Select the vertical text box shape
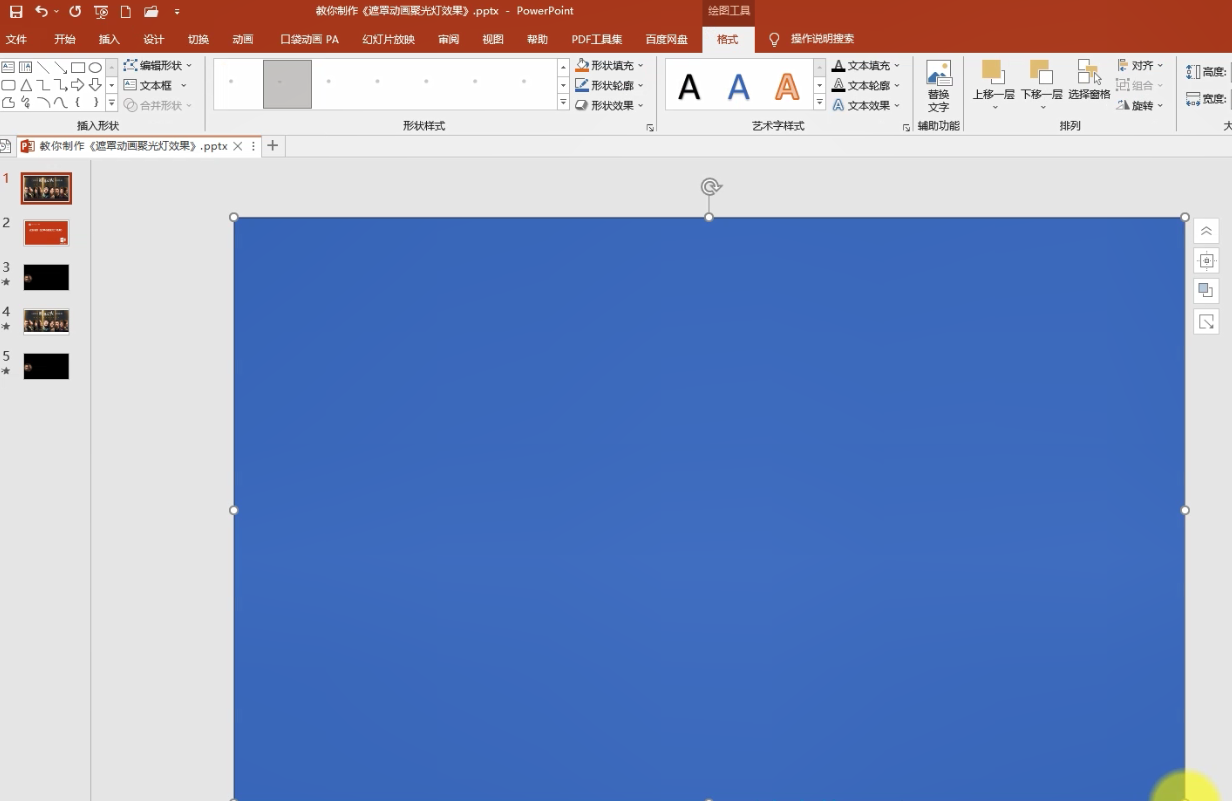 point(26,67)
